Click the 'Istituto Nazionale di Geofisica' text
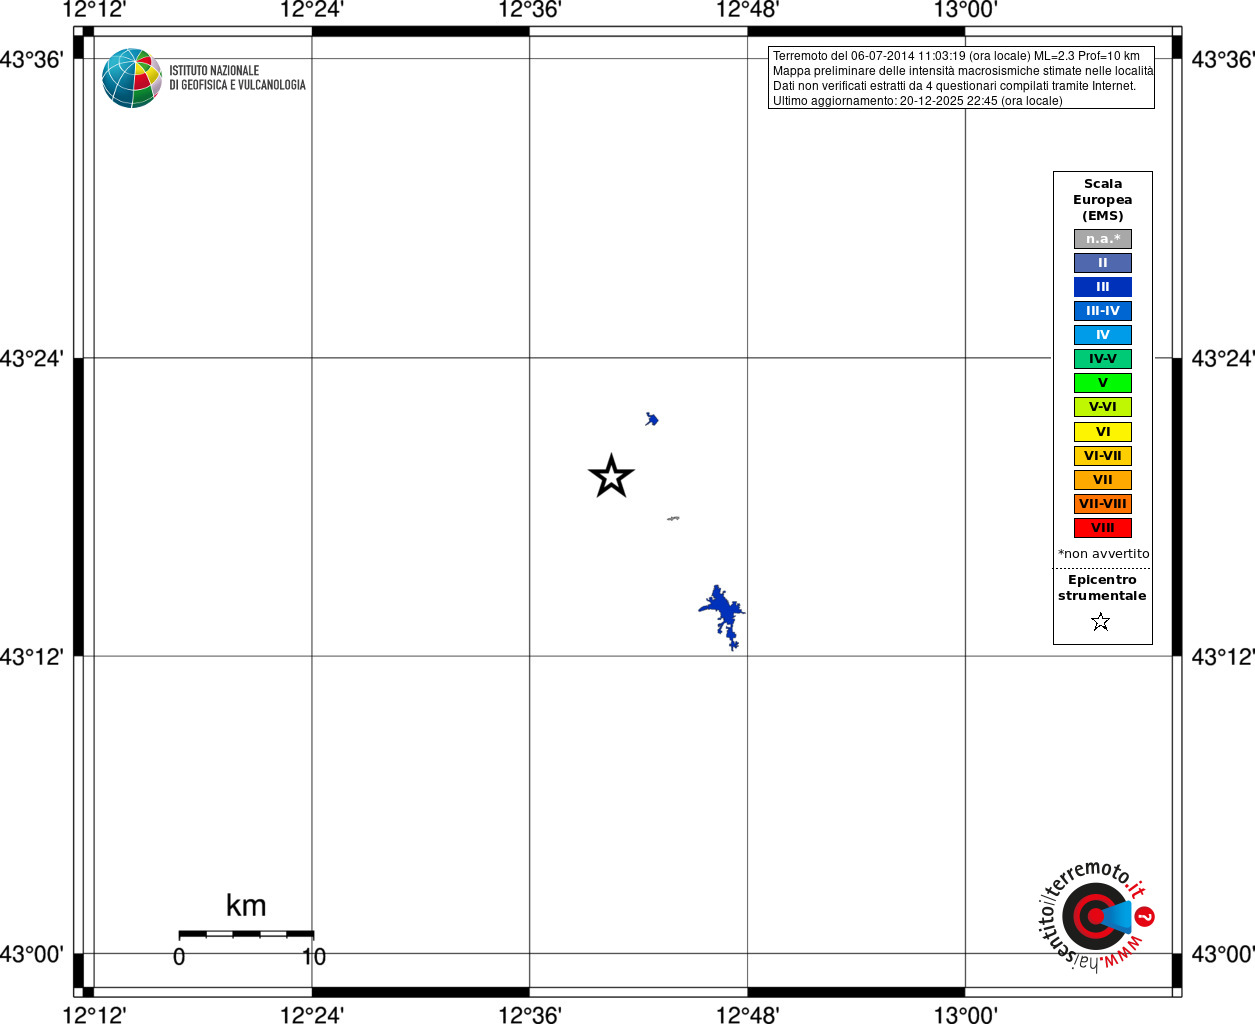This screenshot has height=1024, width=1255. pos(237,78)
